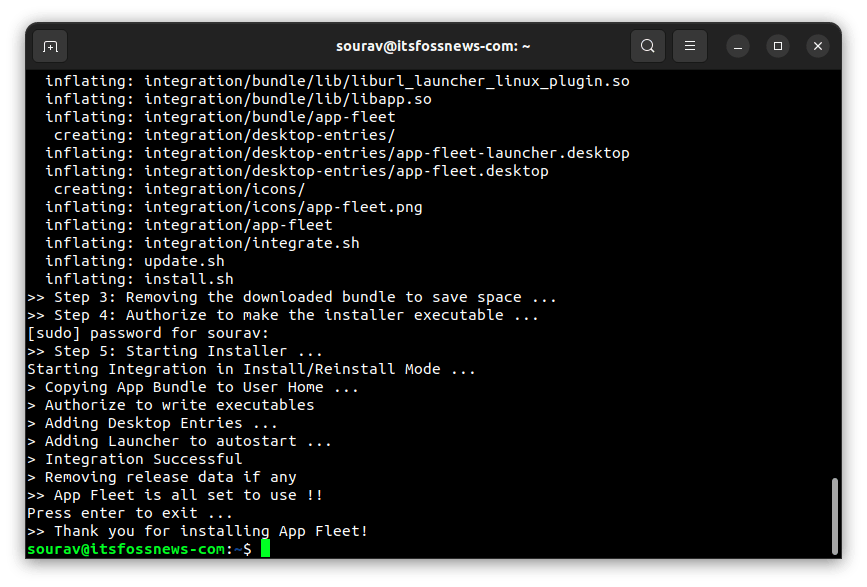Image resolution: width=867 pixels, height=587 pixels.
Task: Click the "inflating: update.sh" line
Action: tap(135, 261)
